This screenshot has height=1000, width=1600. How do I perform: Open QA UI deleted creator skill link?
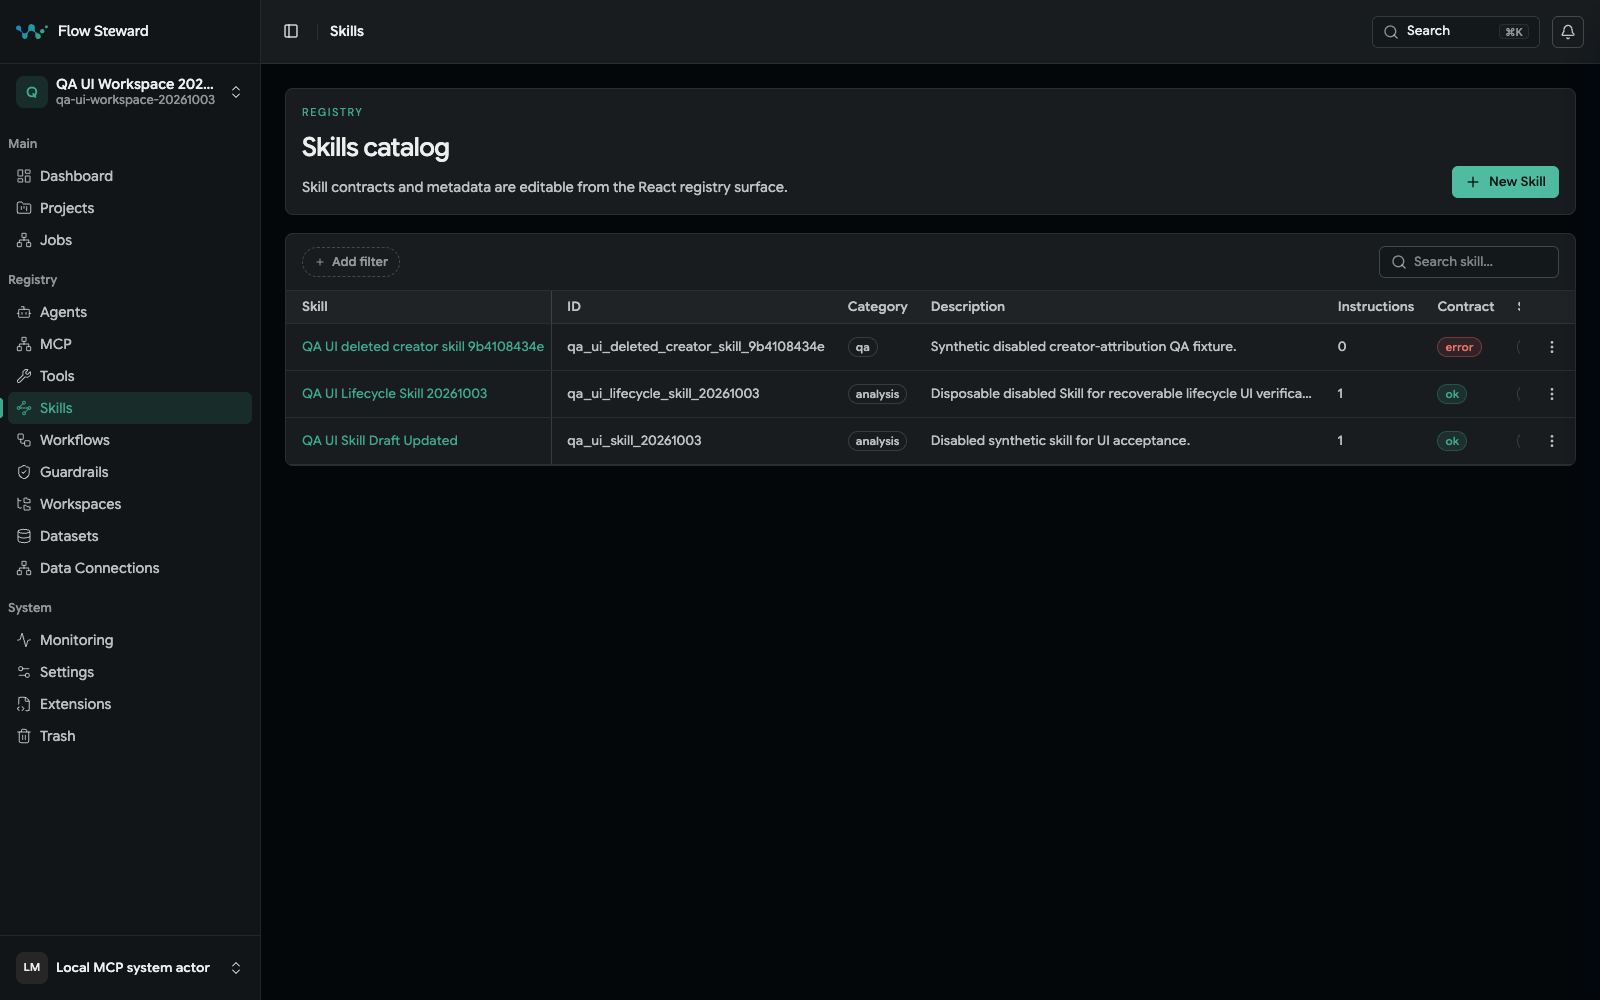[x=423, y=347]
